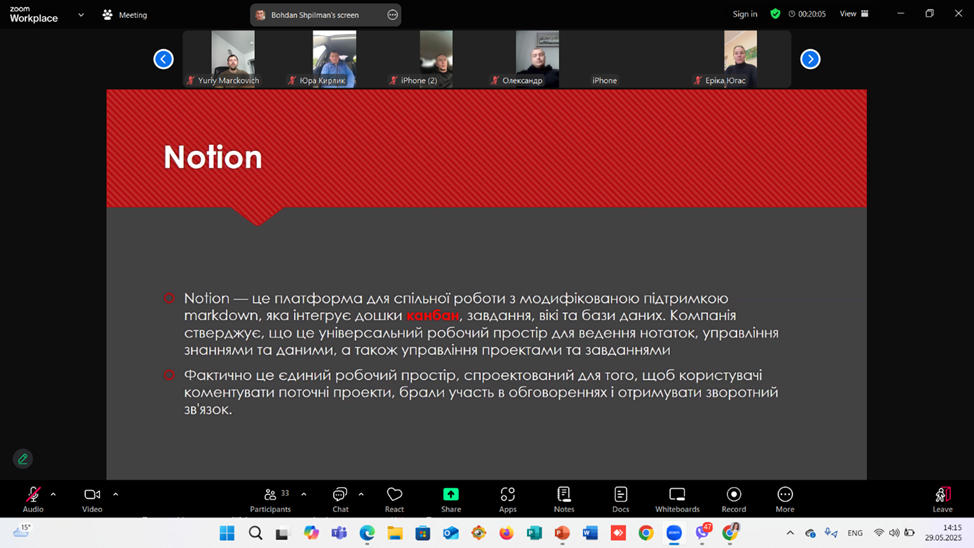
Task: Start camera with the Video button
Action: [x=92, y=500]
